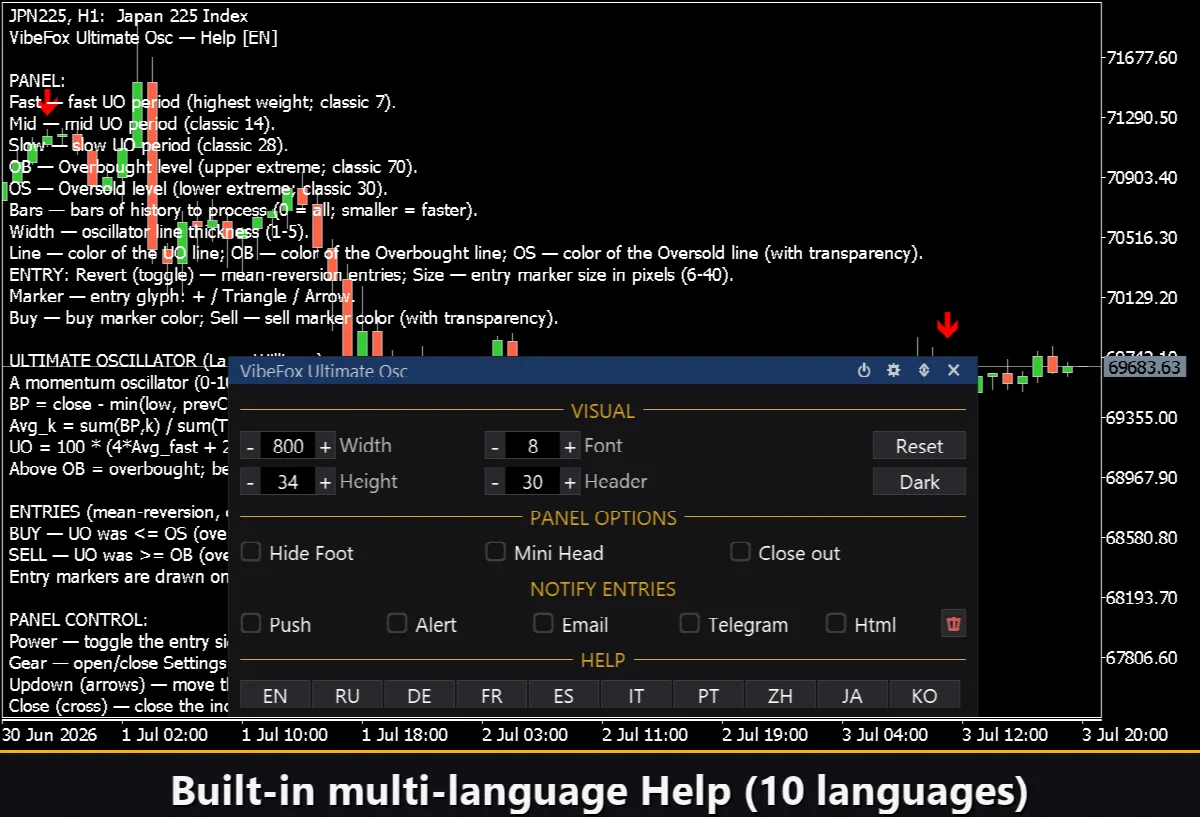The width and height of the screenshot is (1200, 817).
Task: Decrease Font size with minus button
Action: point(495,446)
